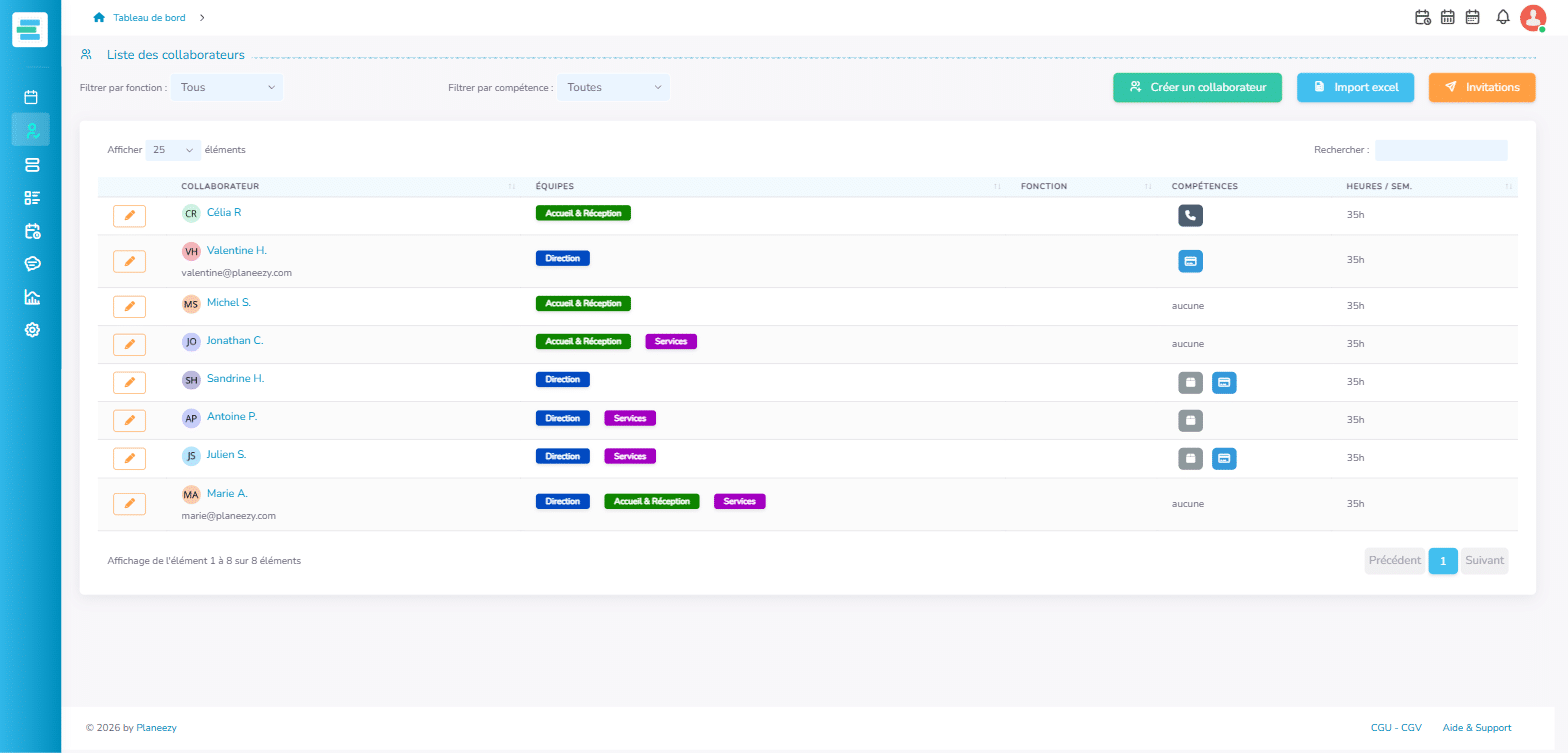The height and width of the screenshot is (753, 1568).
Task: Click the home icon in breadcrumb
Action: point(98,17)
